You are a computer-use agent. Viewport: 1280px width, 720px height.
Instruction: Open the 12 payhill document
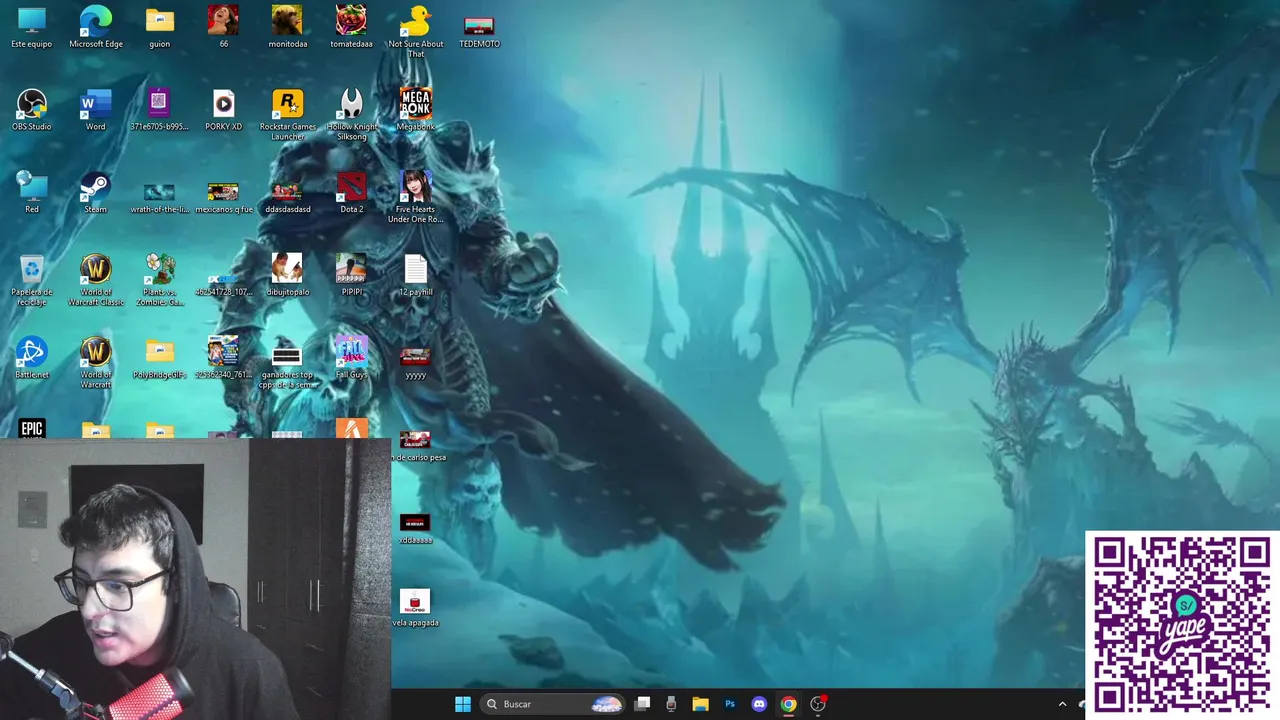416,275
